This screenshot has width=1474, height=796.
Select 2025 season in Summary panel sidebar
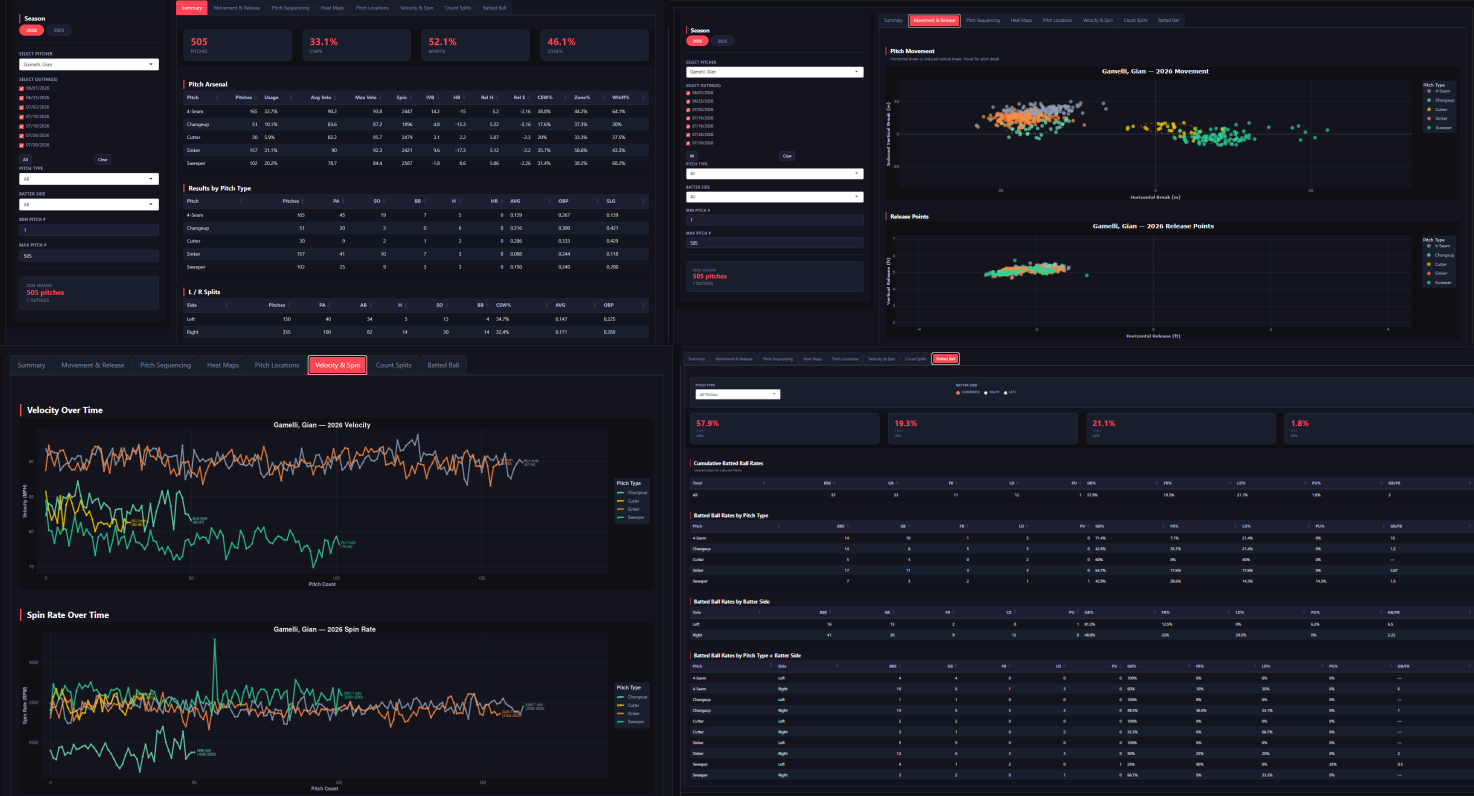click(59, 31)
